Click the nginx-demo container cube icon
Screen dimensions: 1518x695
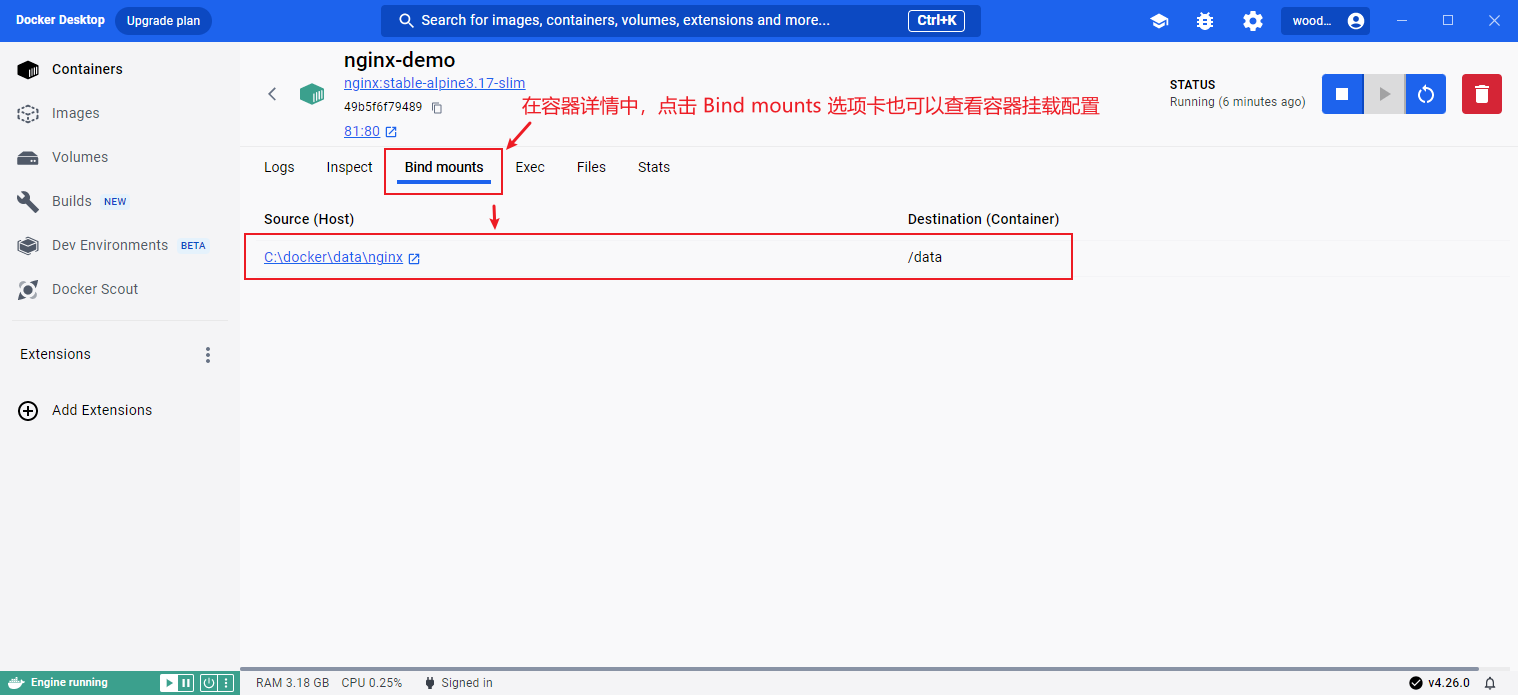pos(313,94)
